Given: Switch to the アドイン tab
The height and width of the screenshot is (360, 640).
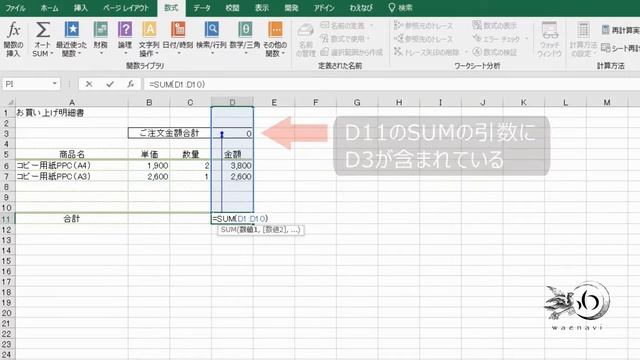Looking at the screenshot, I should click(x=324, y=8).
